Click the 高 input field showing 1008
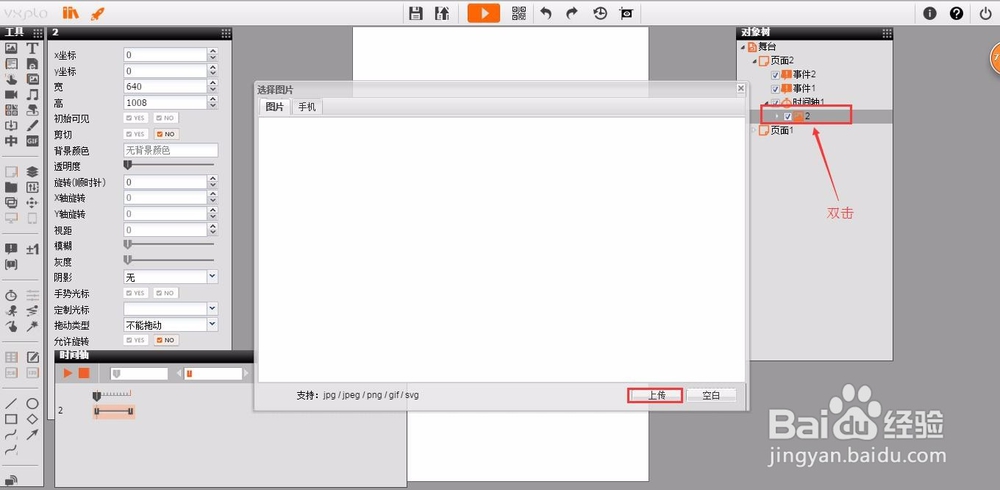The image size is (1000, 490). (x=165, y=103)
